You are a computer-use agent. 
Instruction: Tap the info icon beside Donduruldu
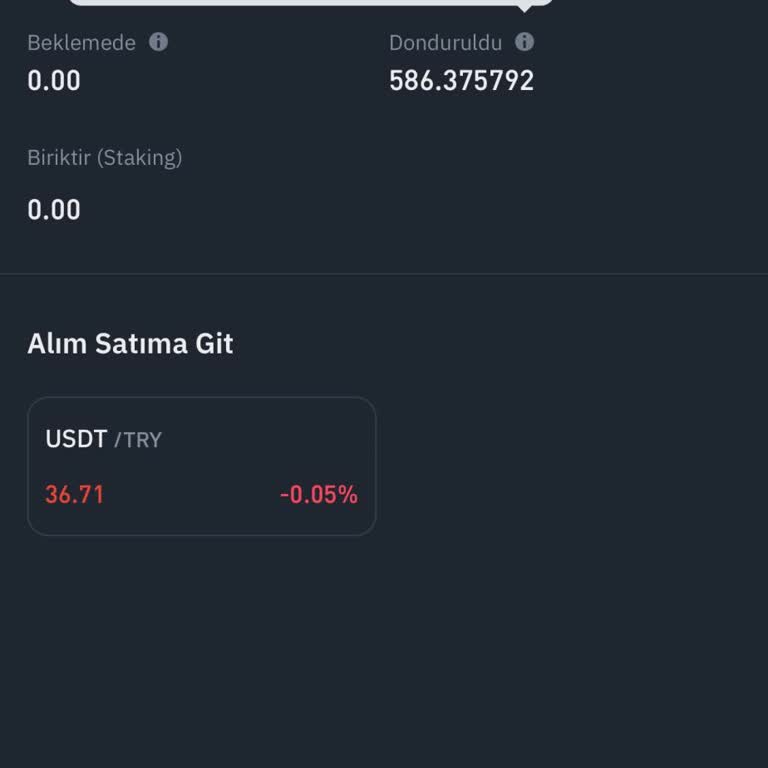click(524, 42)
